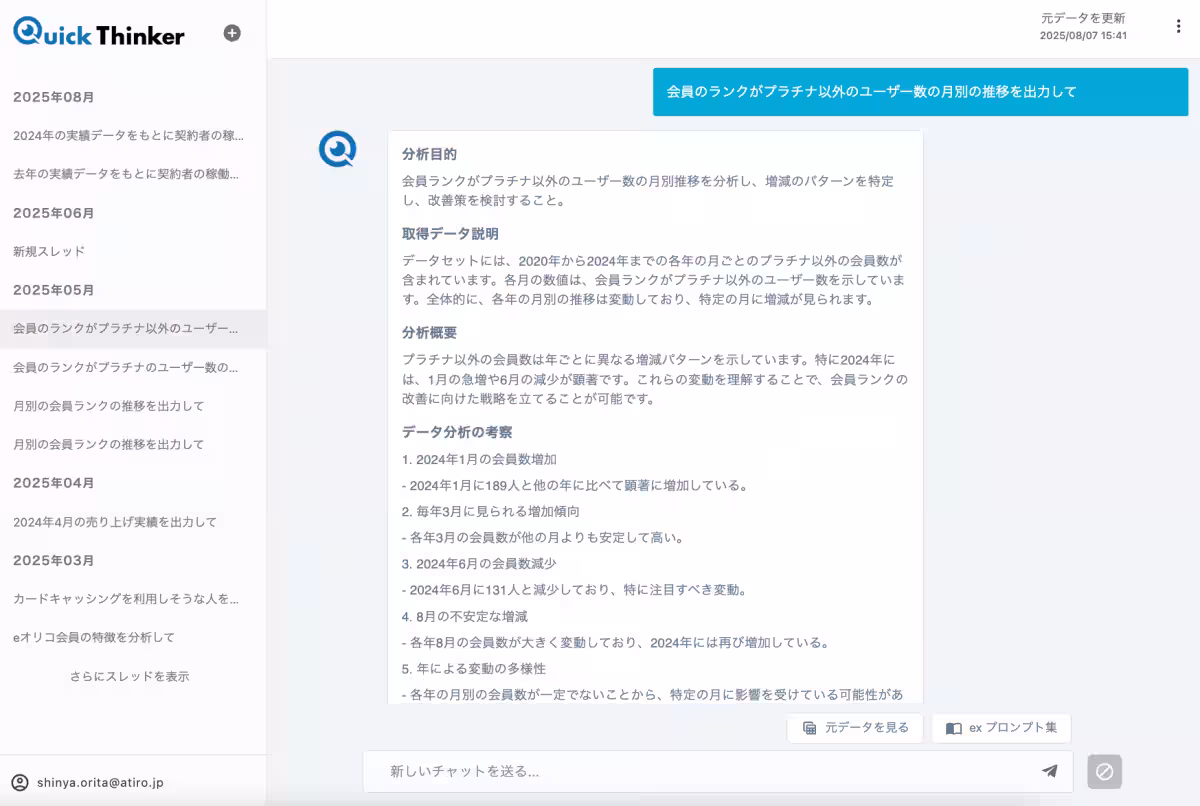Open the 元データを見る source data view
The image size is (1200, 806).
pyautogui.click(x=855, y=728)
